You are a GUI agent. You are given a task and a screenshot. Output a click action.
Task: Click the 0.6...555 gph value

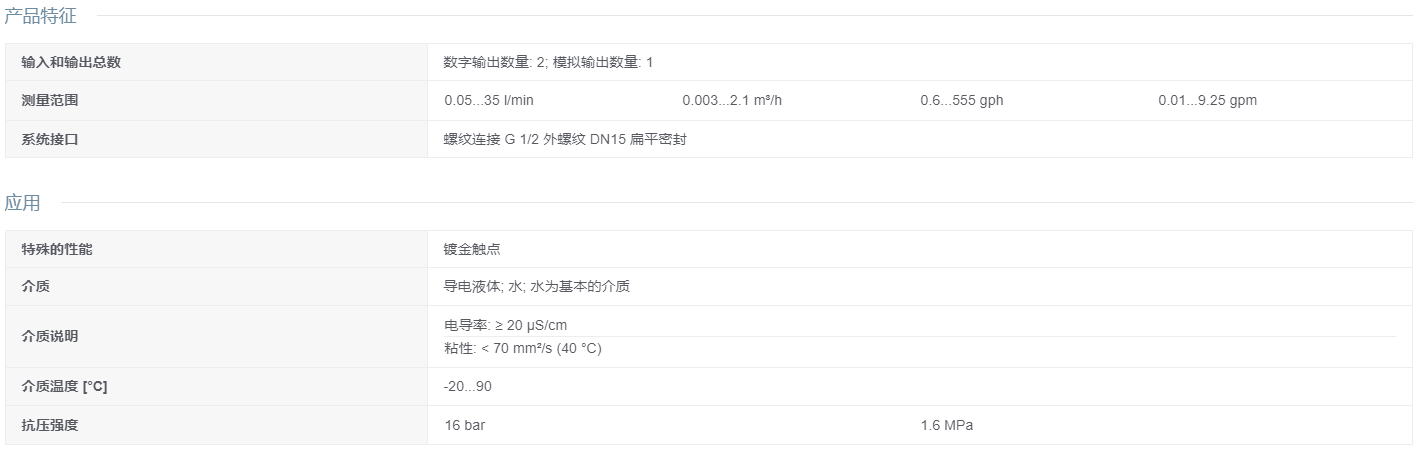point(961,100)
